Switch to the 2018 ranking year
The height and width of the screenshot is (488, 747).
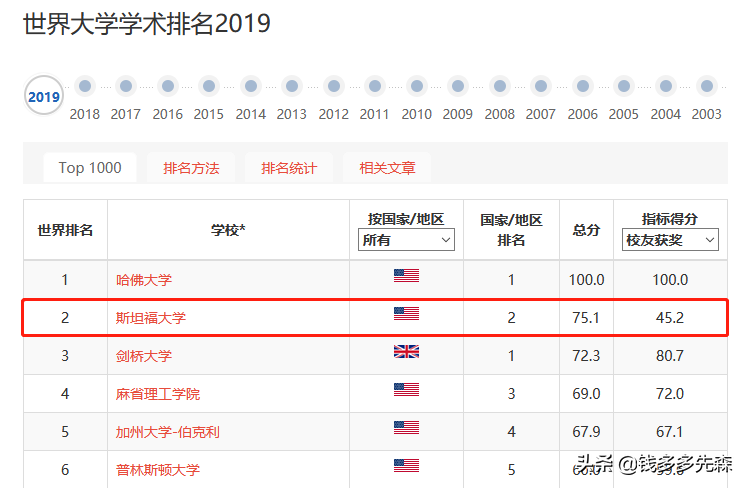point(85,86)
